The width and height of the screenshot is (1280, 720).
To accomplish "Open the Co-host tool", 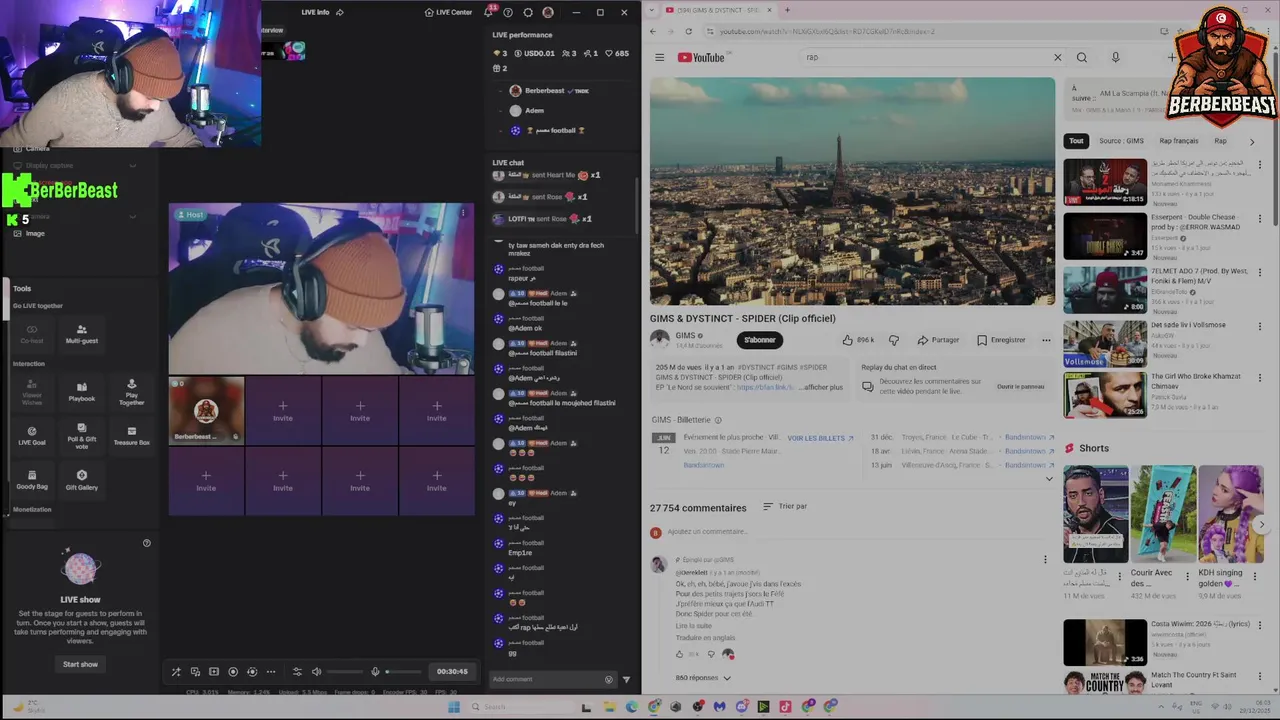I will (32, 334).
